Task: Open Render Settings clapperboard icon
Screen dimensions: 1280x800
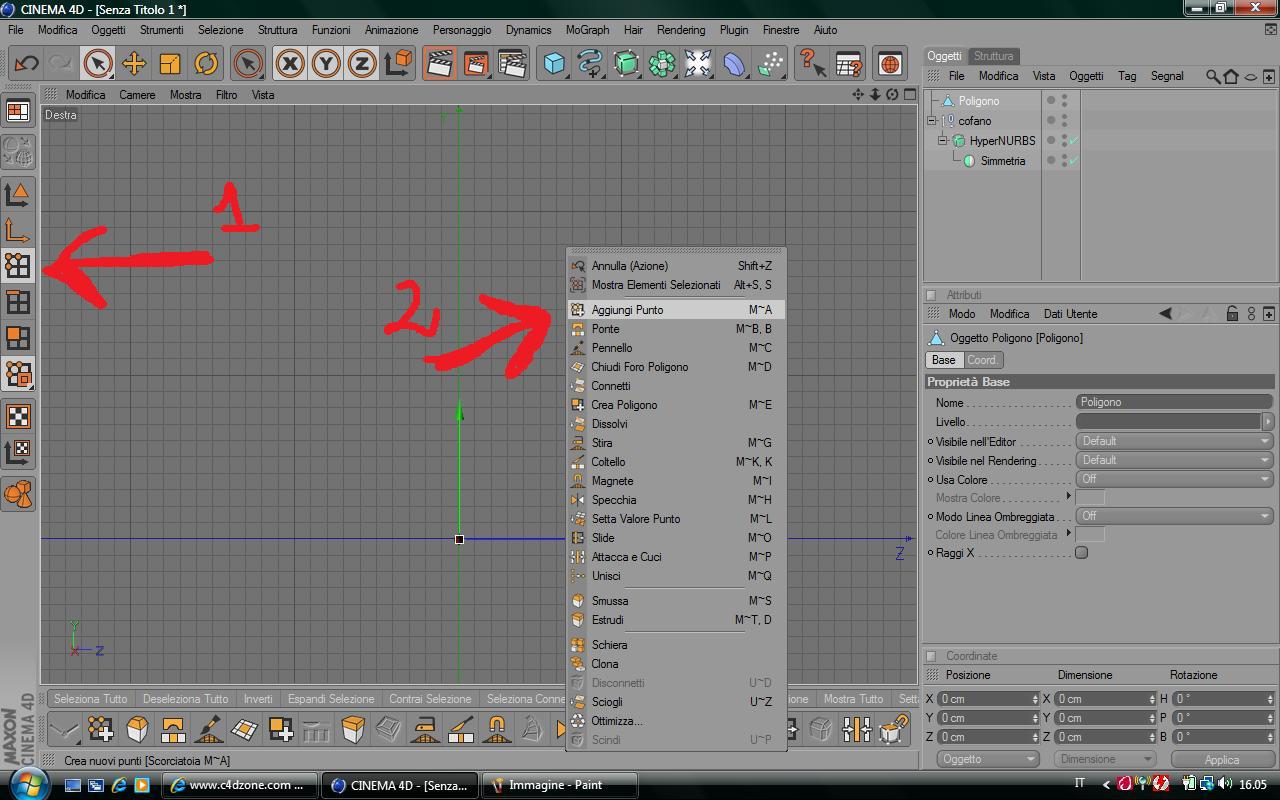Action: coord(512,63)
